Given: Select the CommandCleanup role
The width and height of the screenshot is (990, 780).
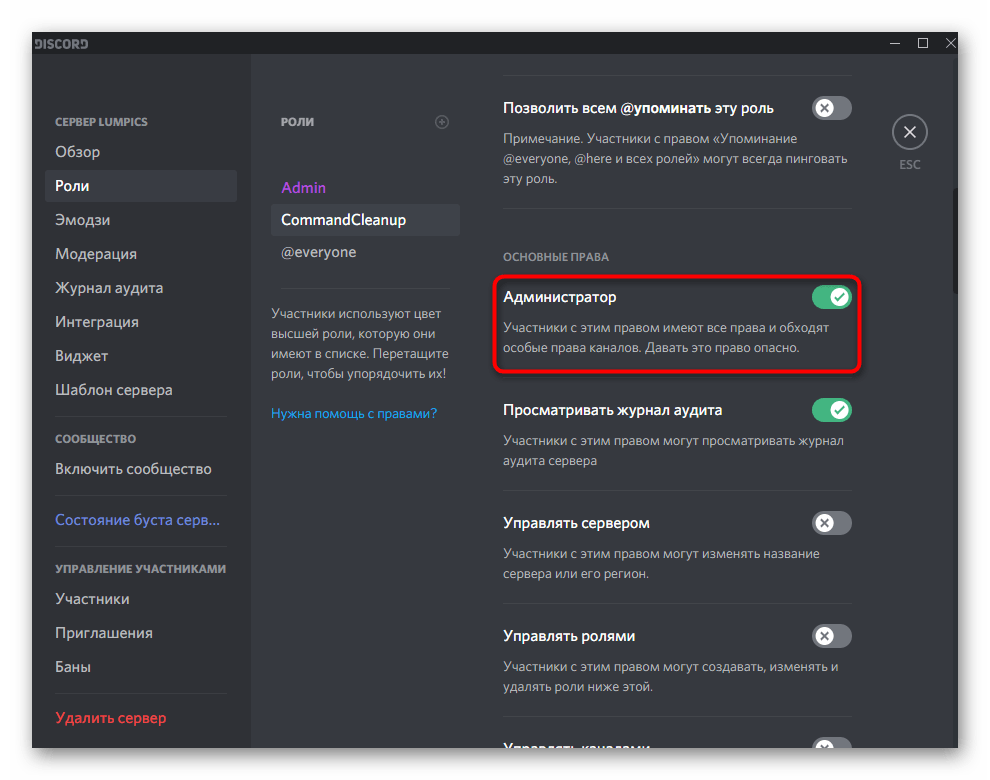Looking at the screenshot, I should click(x=365, y=220).
